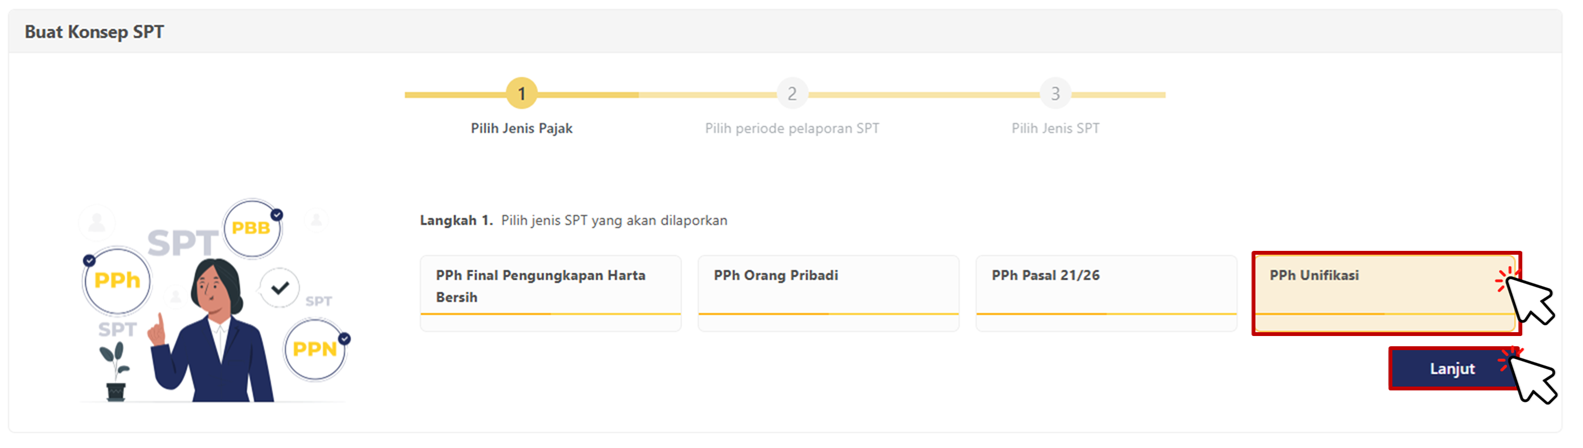Select the highlighted PPh Unifikasi card

[x=1385, y=292]
